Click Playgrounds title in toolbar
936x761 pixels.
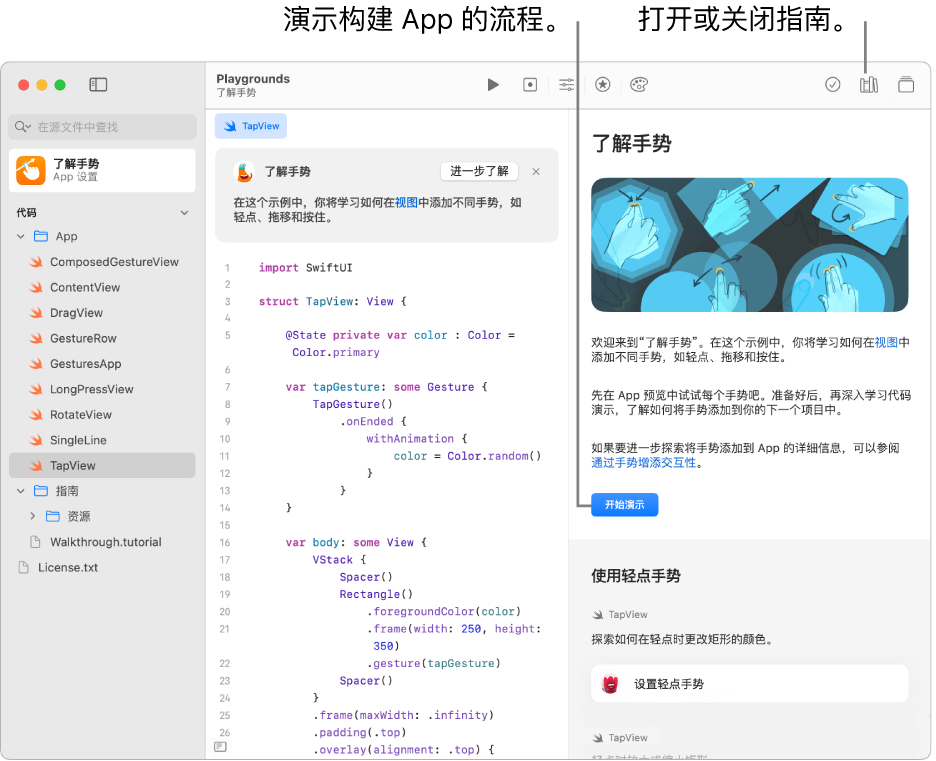point(253,79)
